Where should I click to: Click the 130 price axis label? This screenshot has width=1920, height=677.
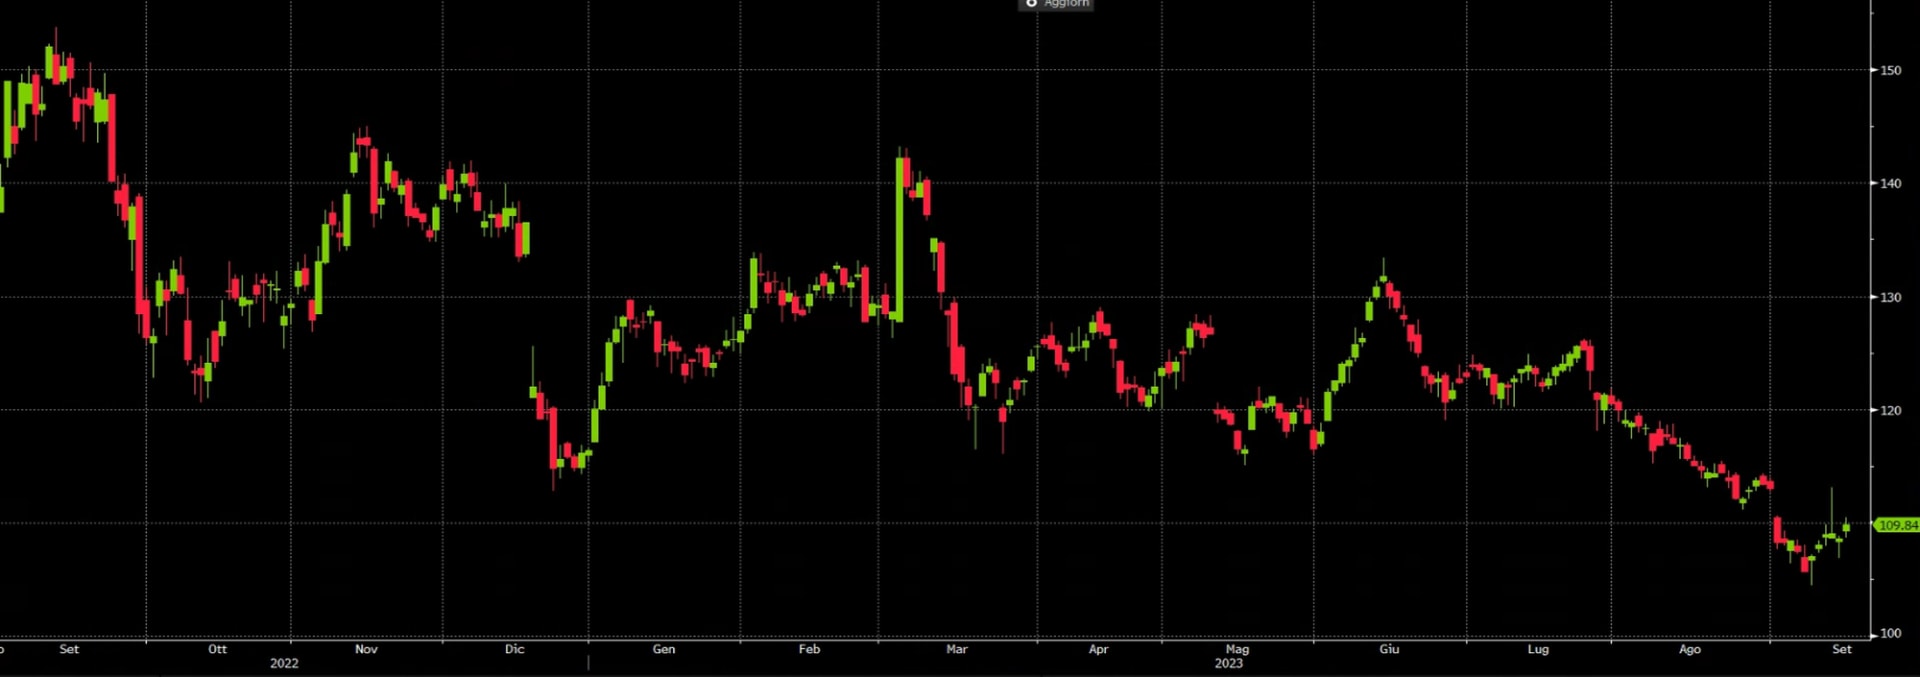(x=1891, y=297)
